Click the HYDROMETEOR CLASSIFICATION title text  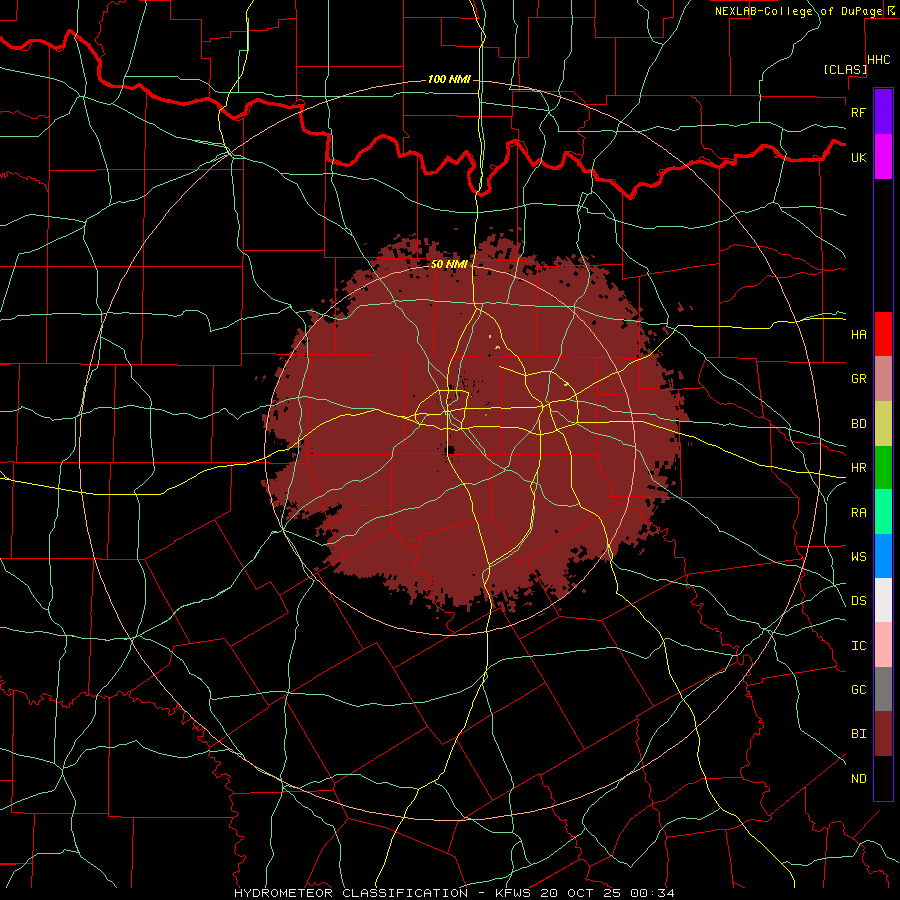point(351,893)
